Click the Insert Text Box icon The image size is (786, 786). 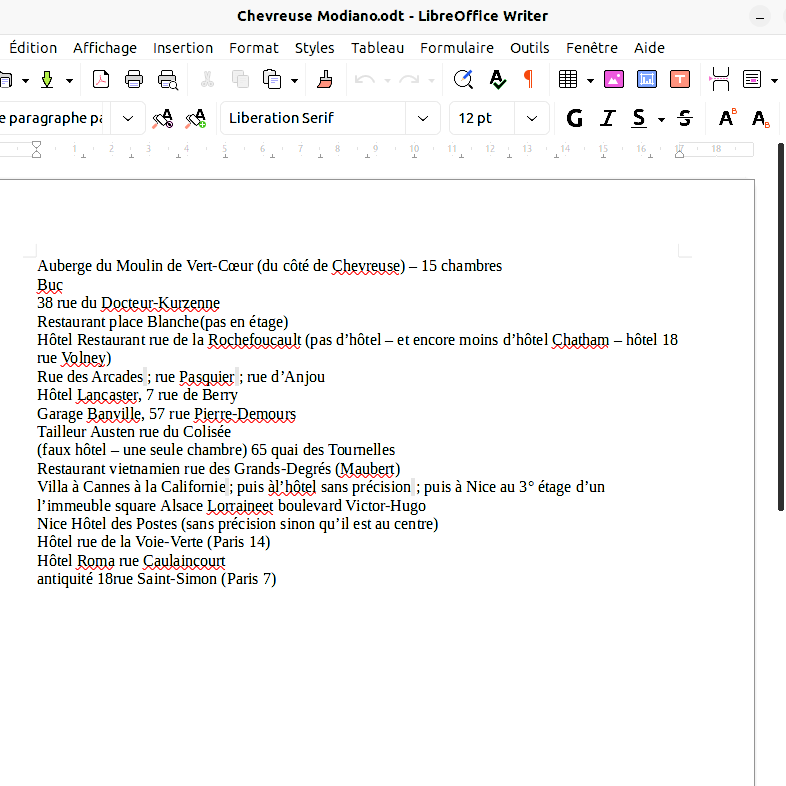[x=680, y=80]
